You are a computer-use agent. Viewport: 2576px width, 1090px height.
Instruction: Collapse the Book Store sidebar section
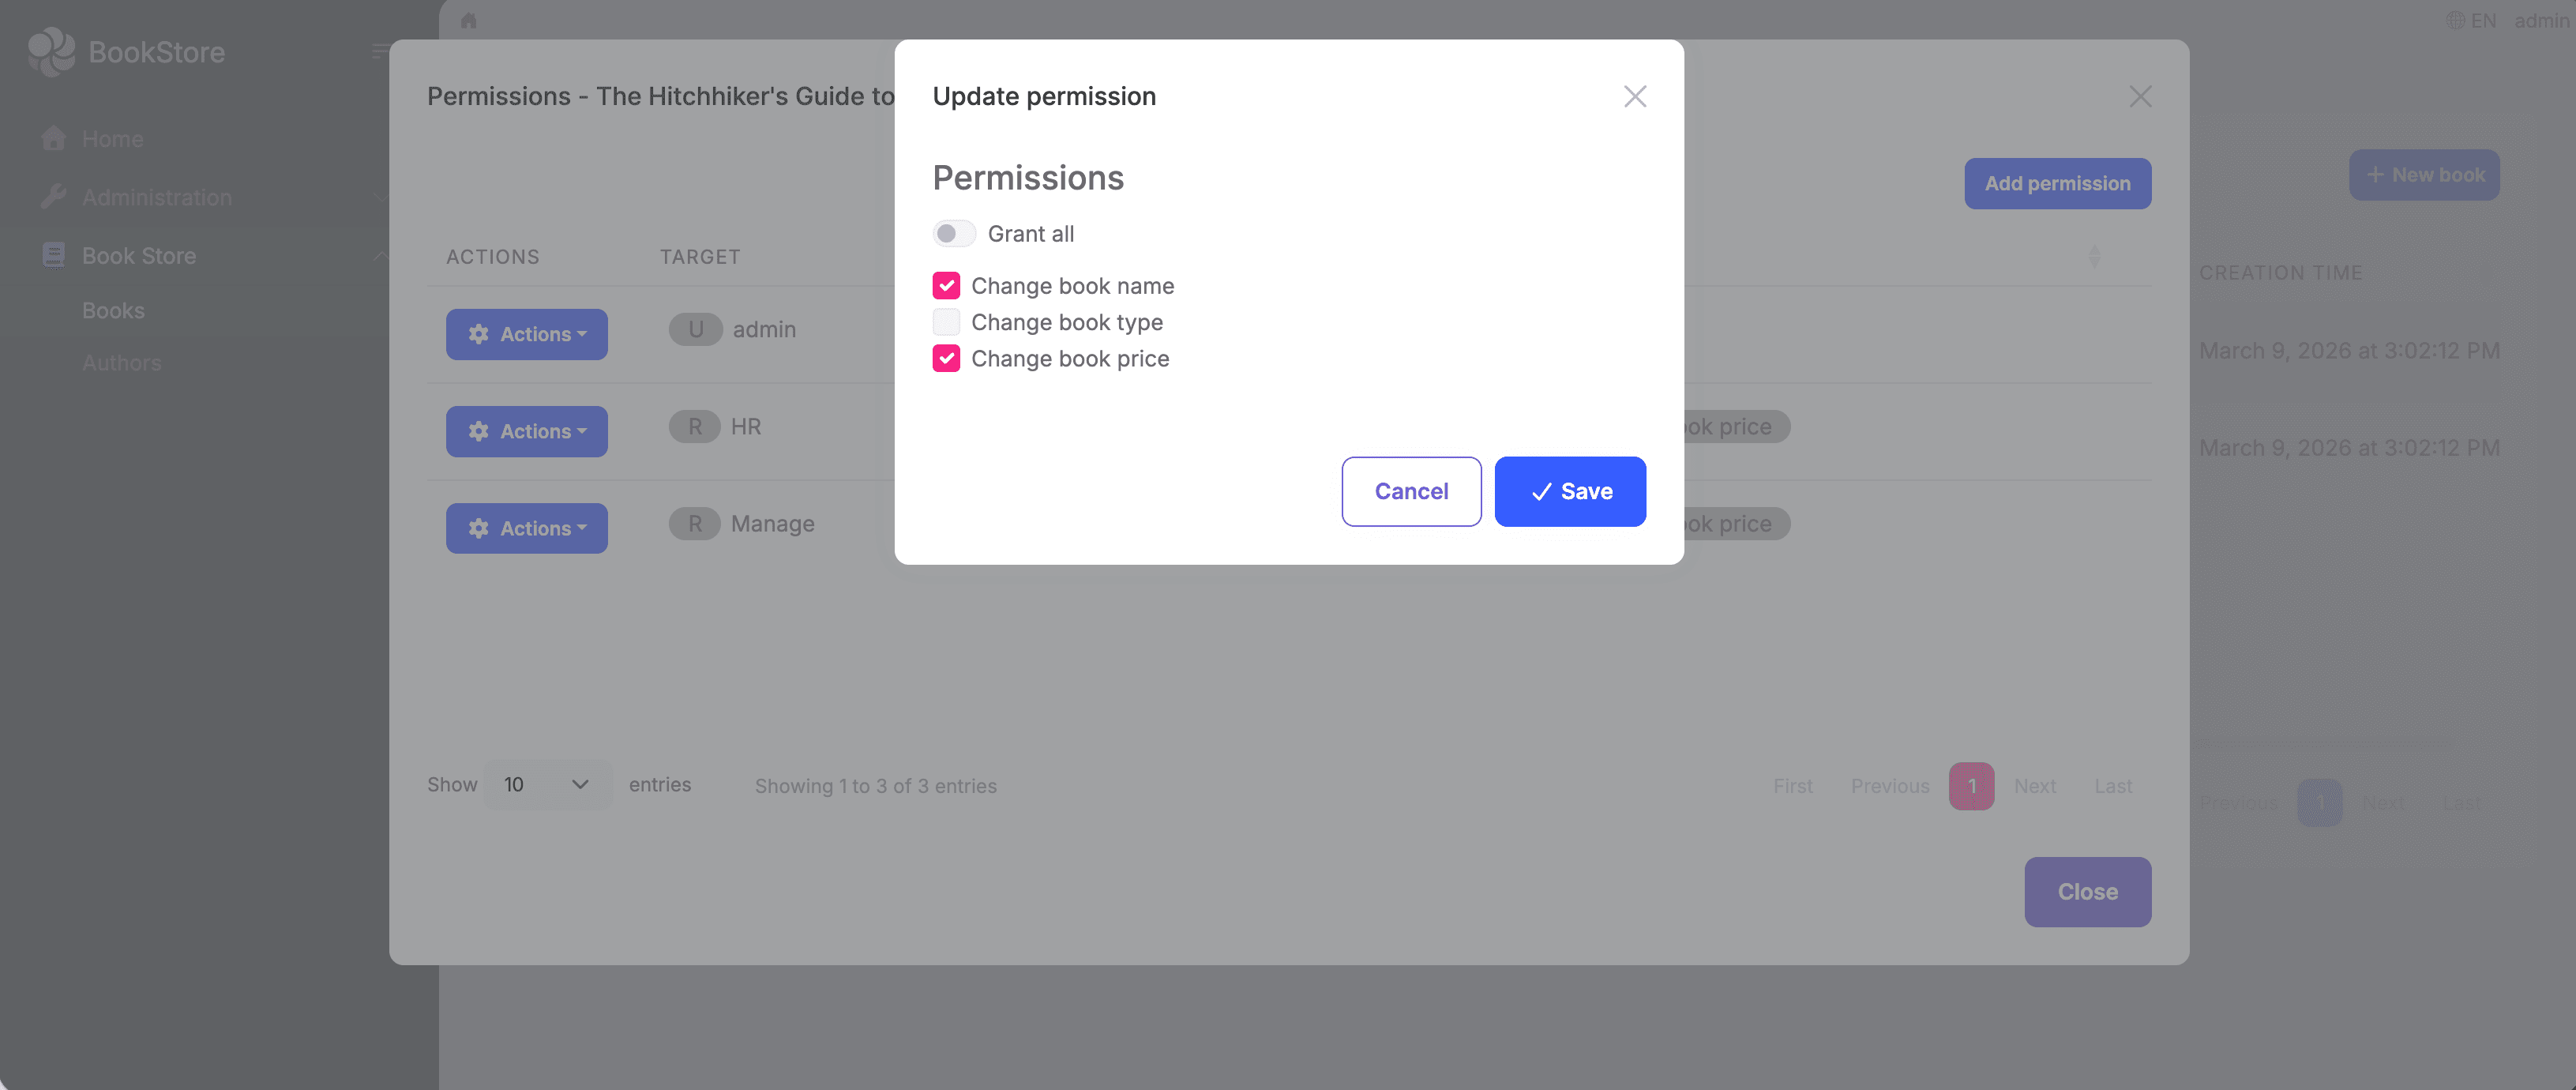coord(381,255)
